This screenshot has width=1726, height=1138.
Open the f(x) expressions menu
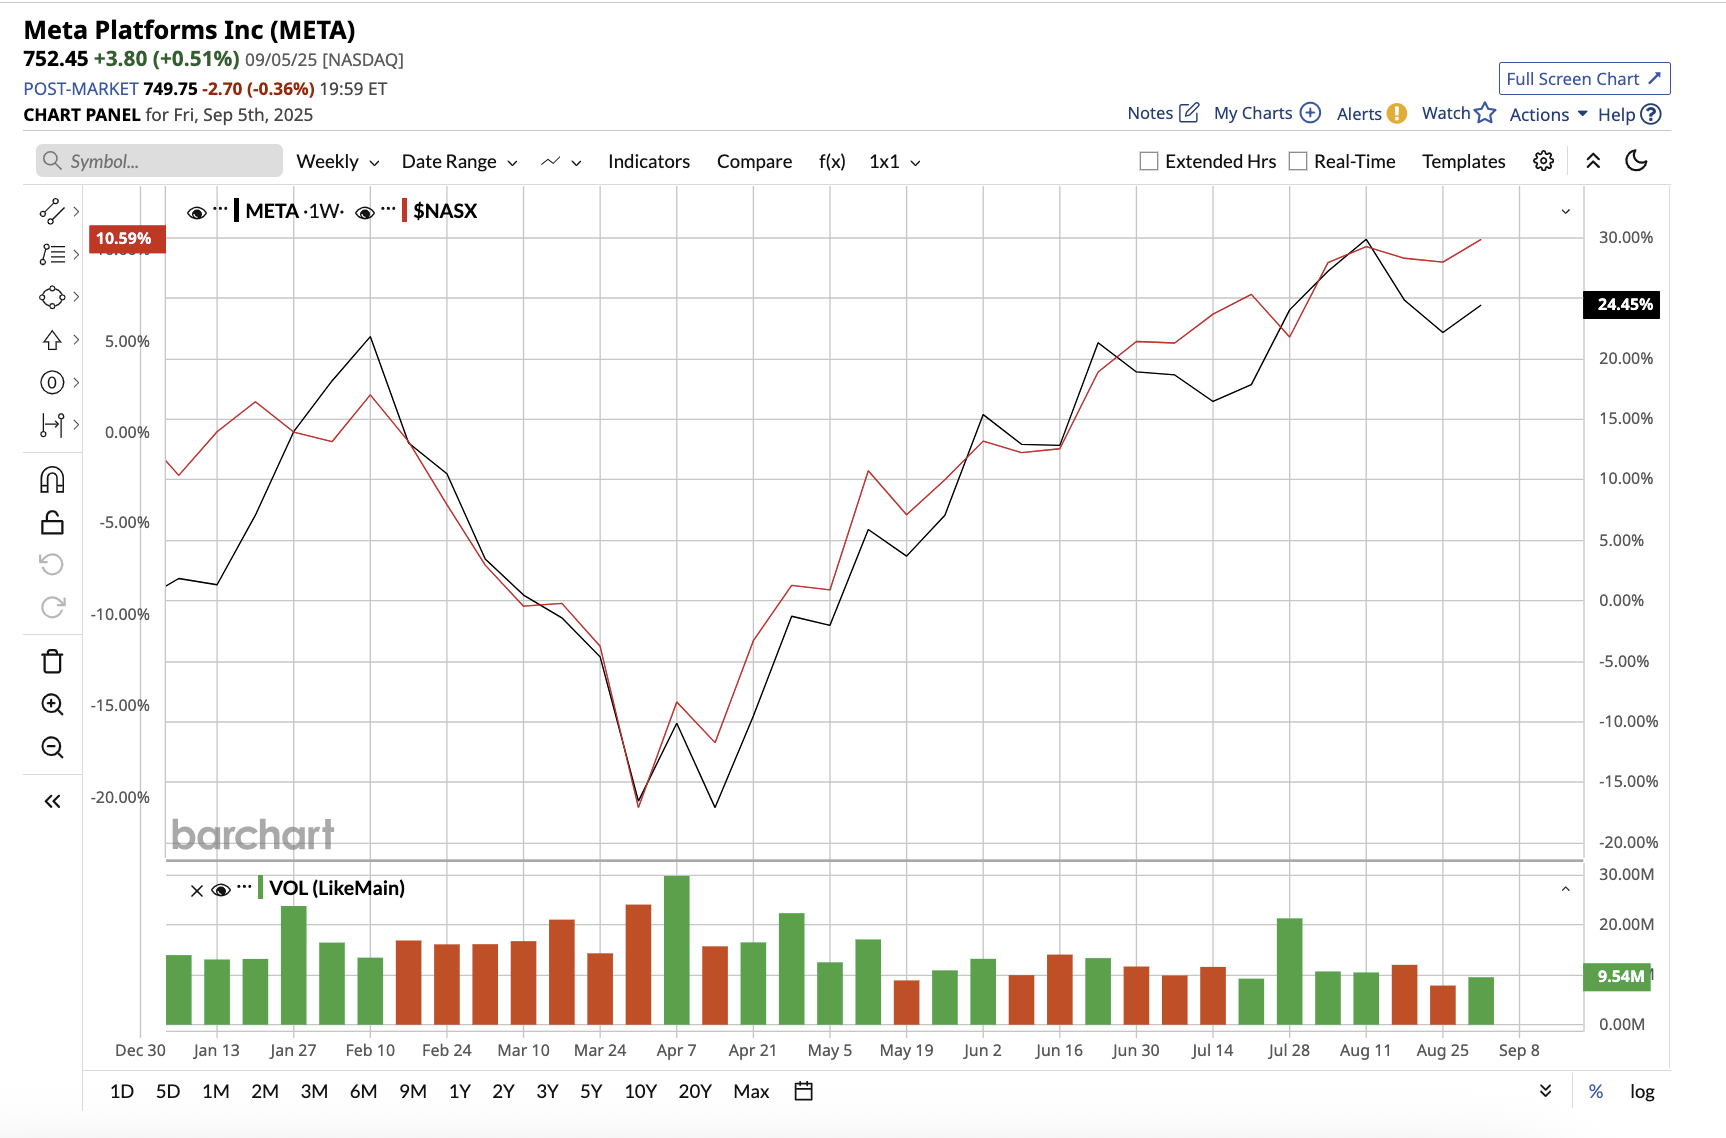click(832, 161)
